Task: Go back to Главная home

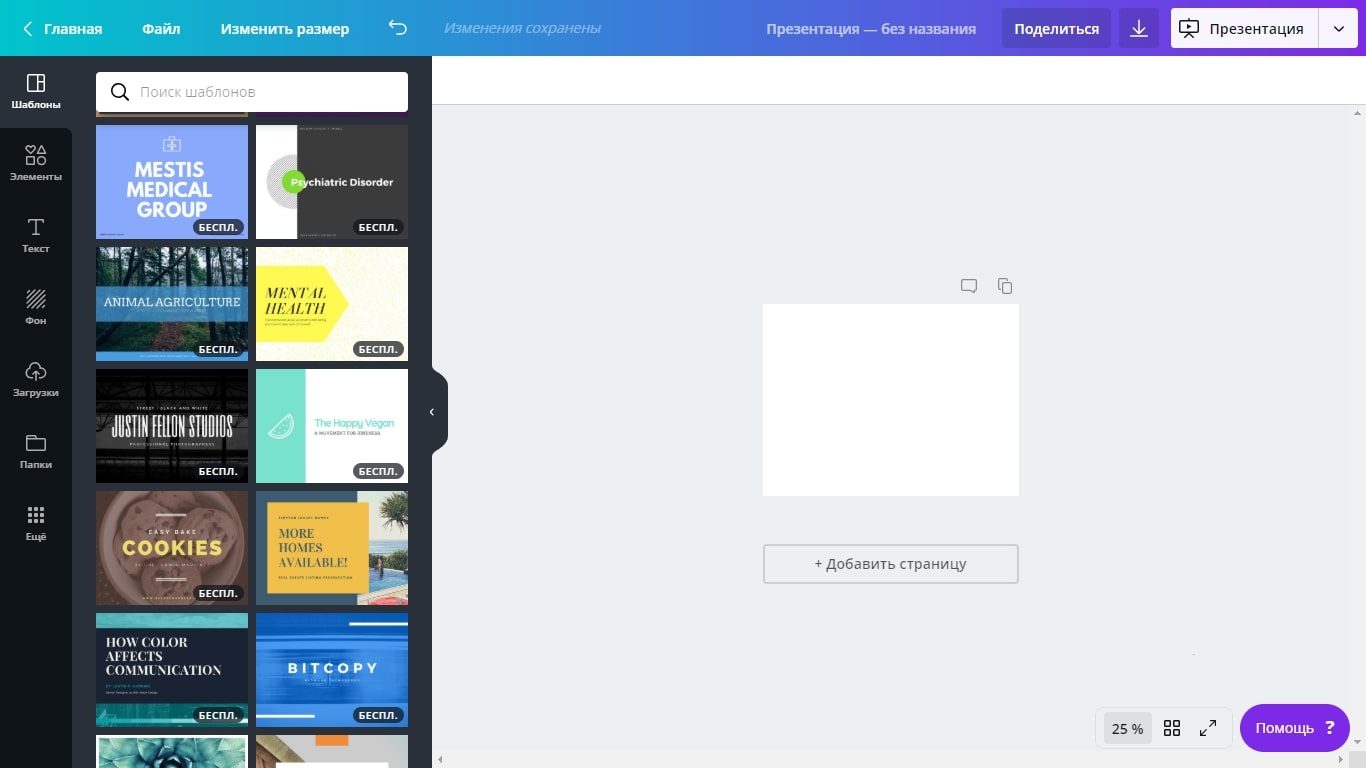Action: point(63,28)
